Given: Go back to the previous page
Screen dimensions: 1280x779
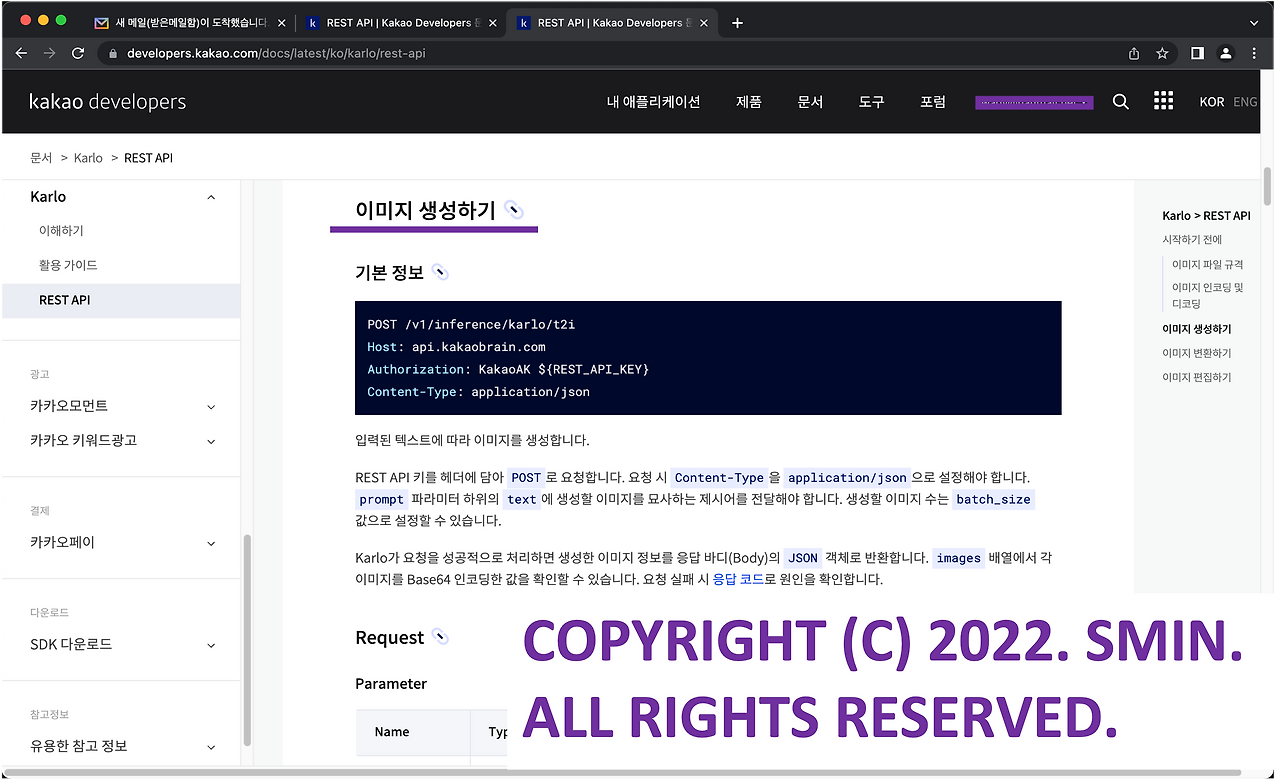Looking at the screenshot, I should [21, 53].
